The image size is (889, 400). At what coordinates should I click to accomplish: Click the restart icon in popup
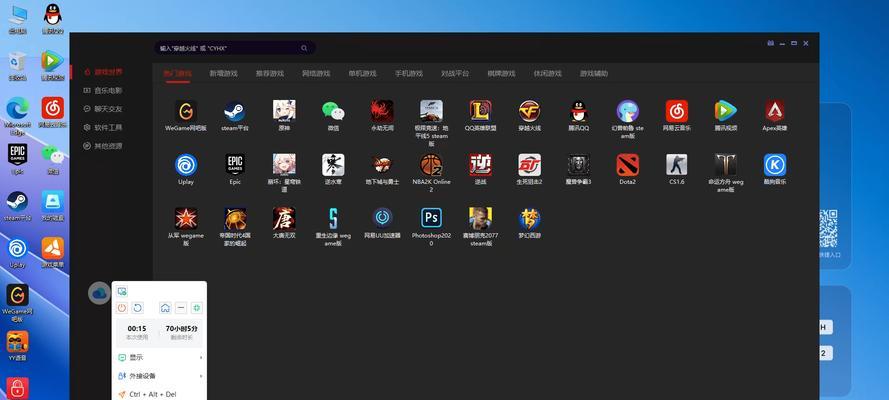137,308
